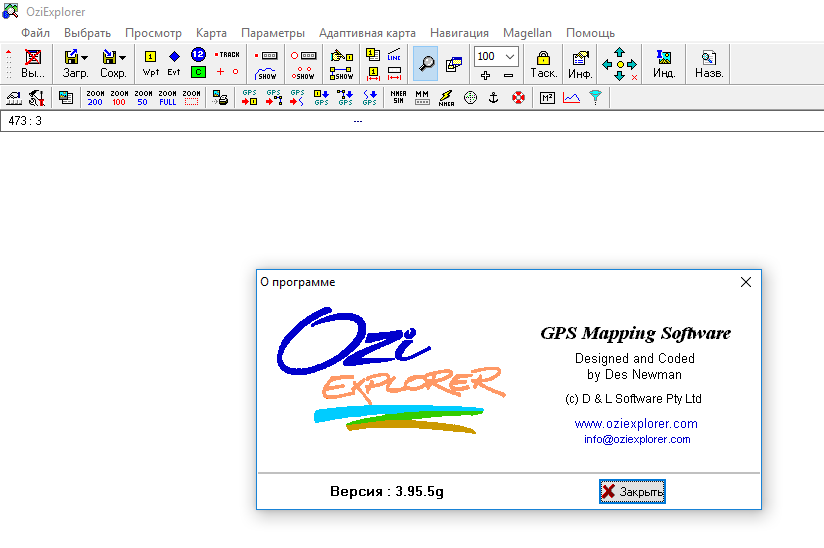The image size is (824, 548).
Task: Click the ZOOM FULL toolbar button
Action: tap(167, 97)
